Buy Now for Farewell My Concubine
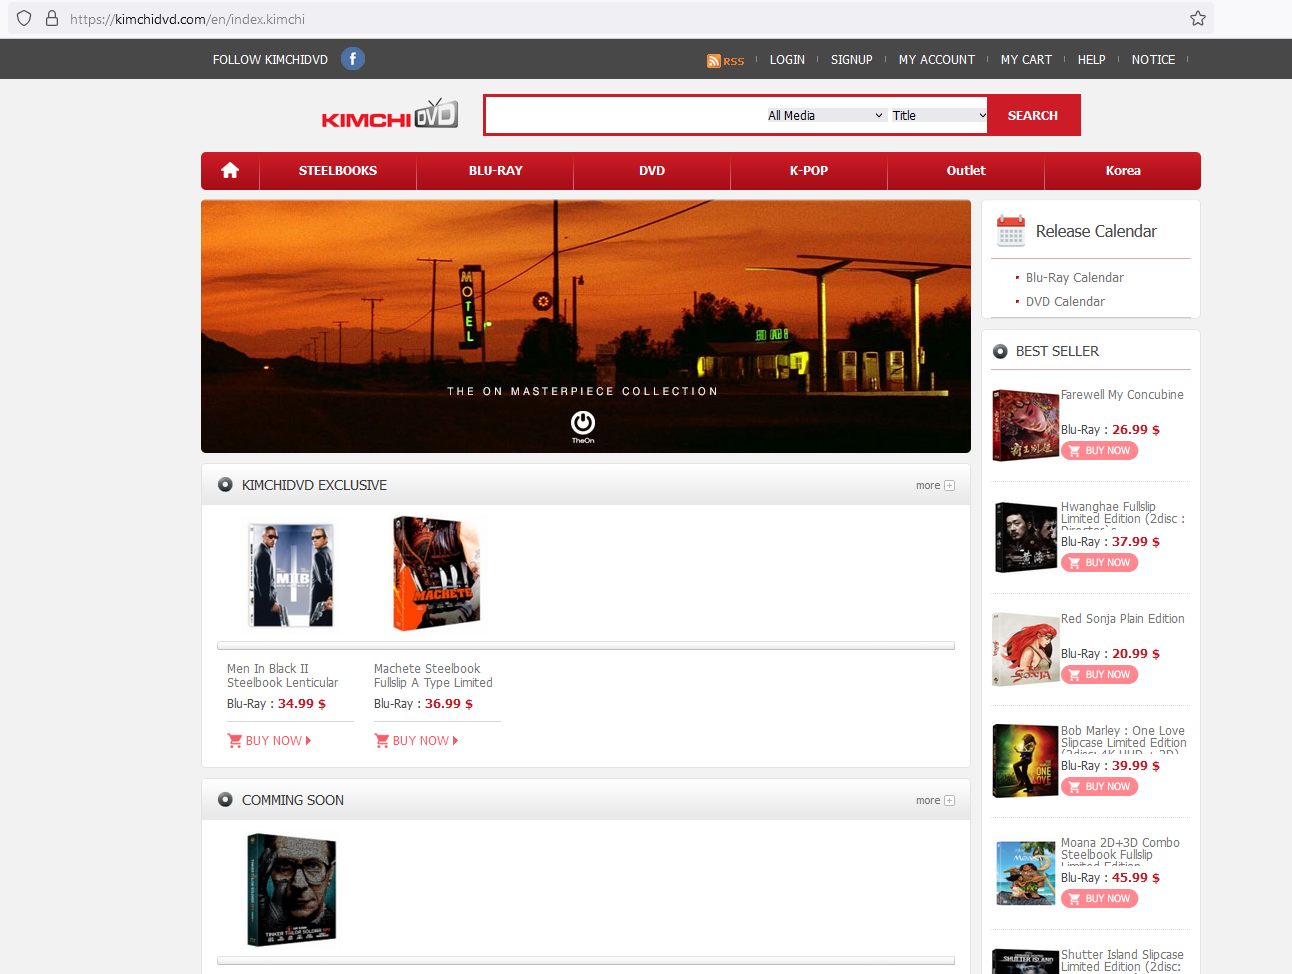This screenshot has width=1292, height=974. click(1099, 451)
